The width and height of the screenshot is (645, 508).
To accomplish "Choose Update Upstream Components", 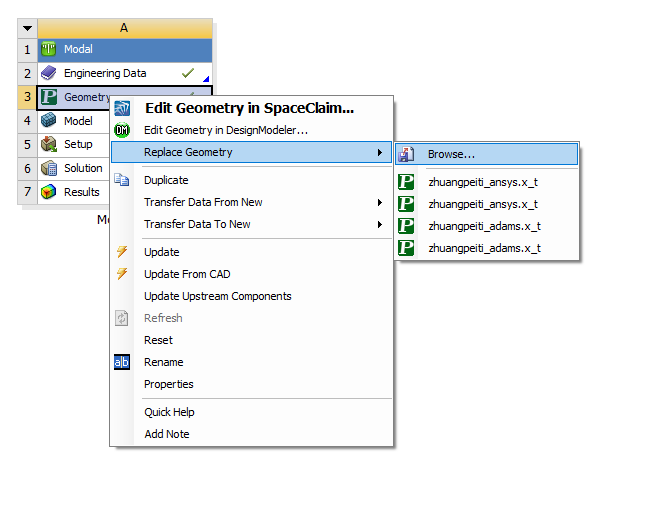I will (x=251, y=296).
